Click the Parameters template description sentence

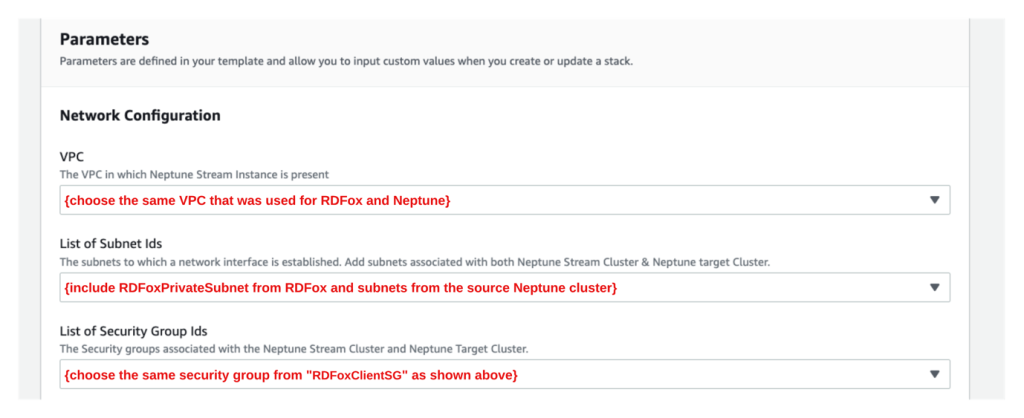point(346,63)
